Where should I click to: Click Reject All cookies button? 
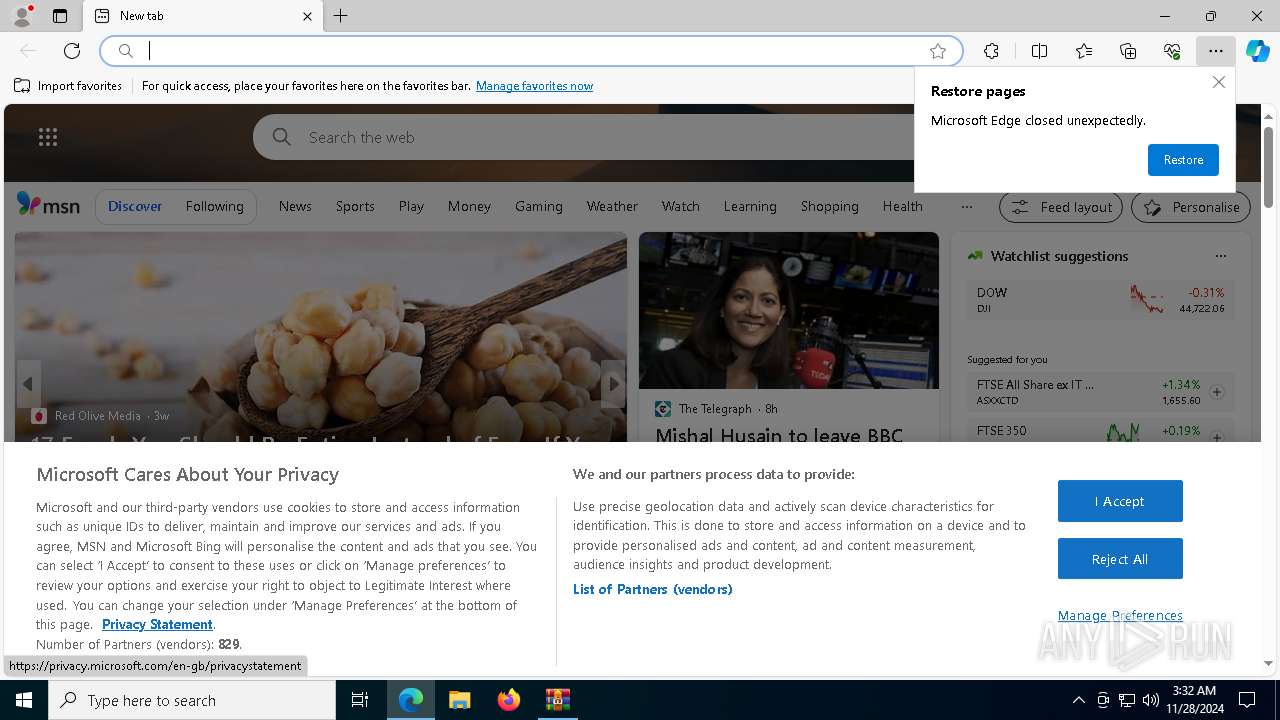1120,559
